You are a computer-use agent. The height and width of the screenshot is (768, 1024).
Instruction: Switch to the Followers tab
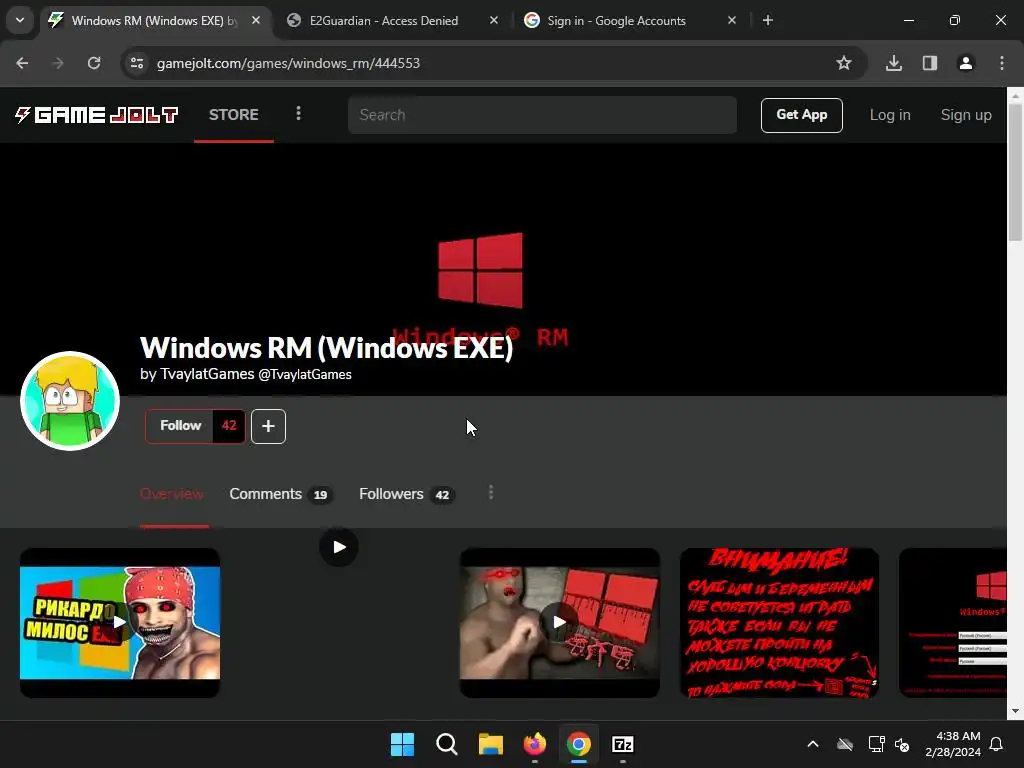[x=406, y=494]
